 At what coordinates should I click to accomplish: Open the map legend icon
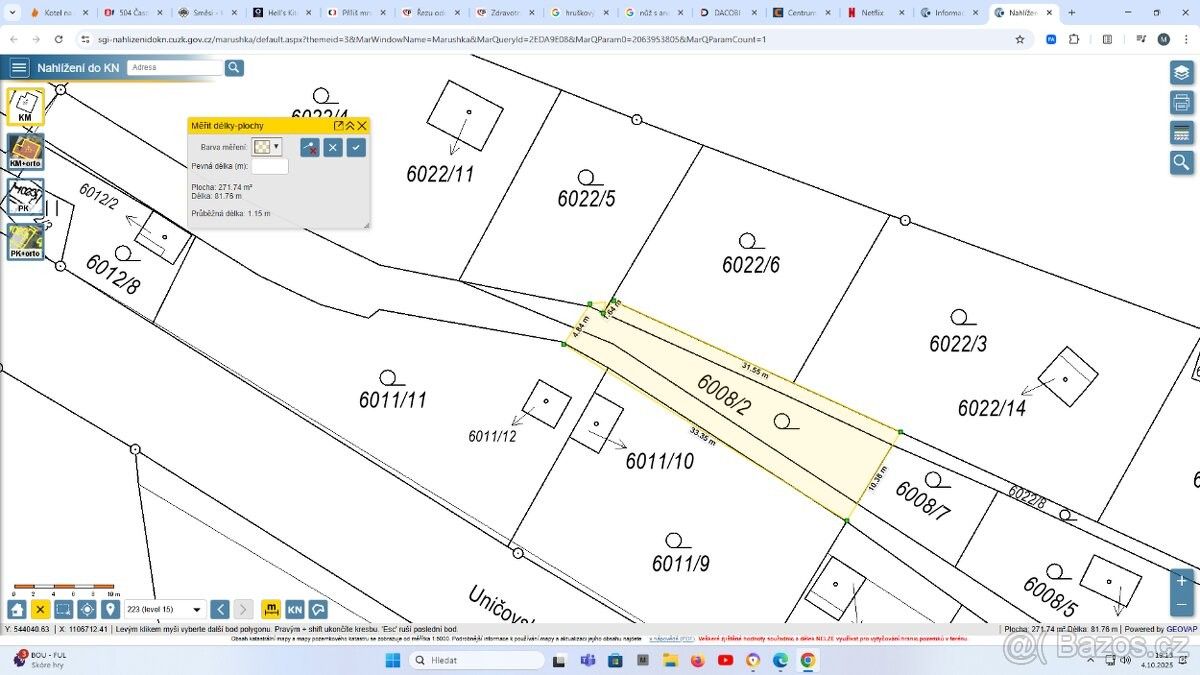pos(1181,133)
